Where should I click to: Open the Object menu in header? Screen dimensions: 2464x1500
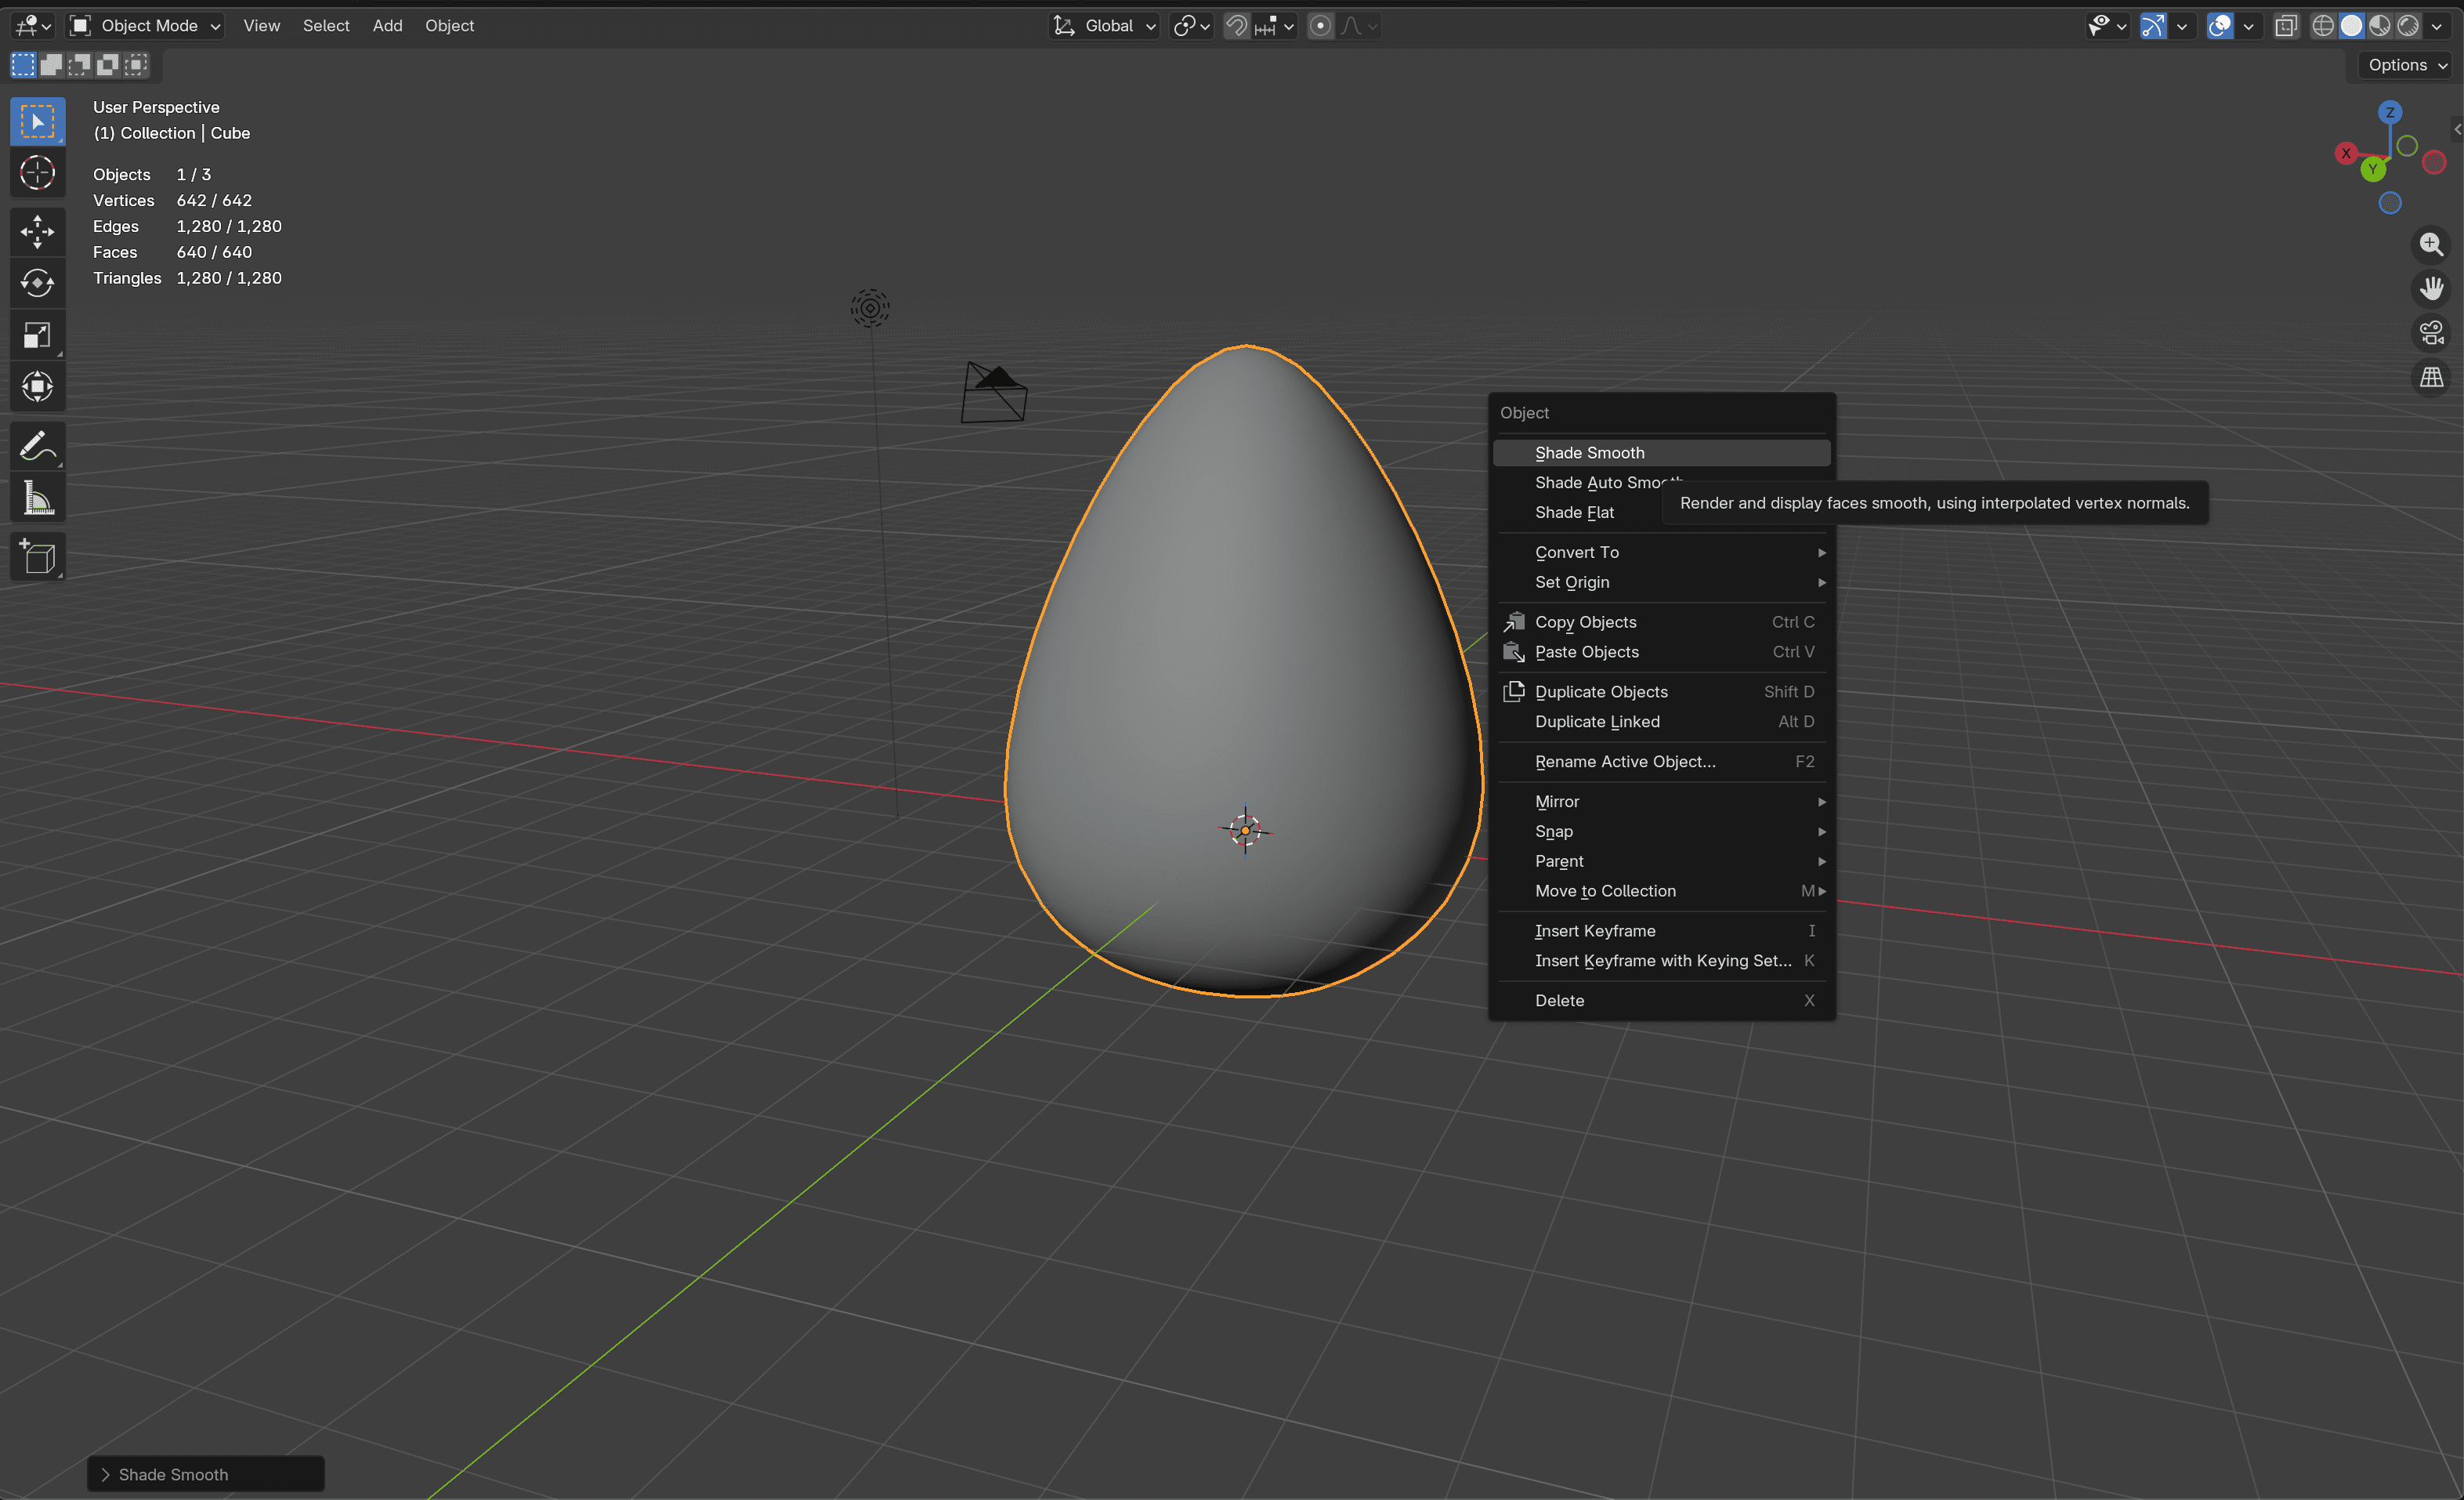[449, 26]
